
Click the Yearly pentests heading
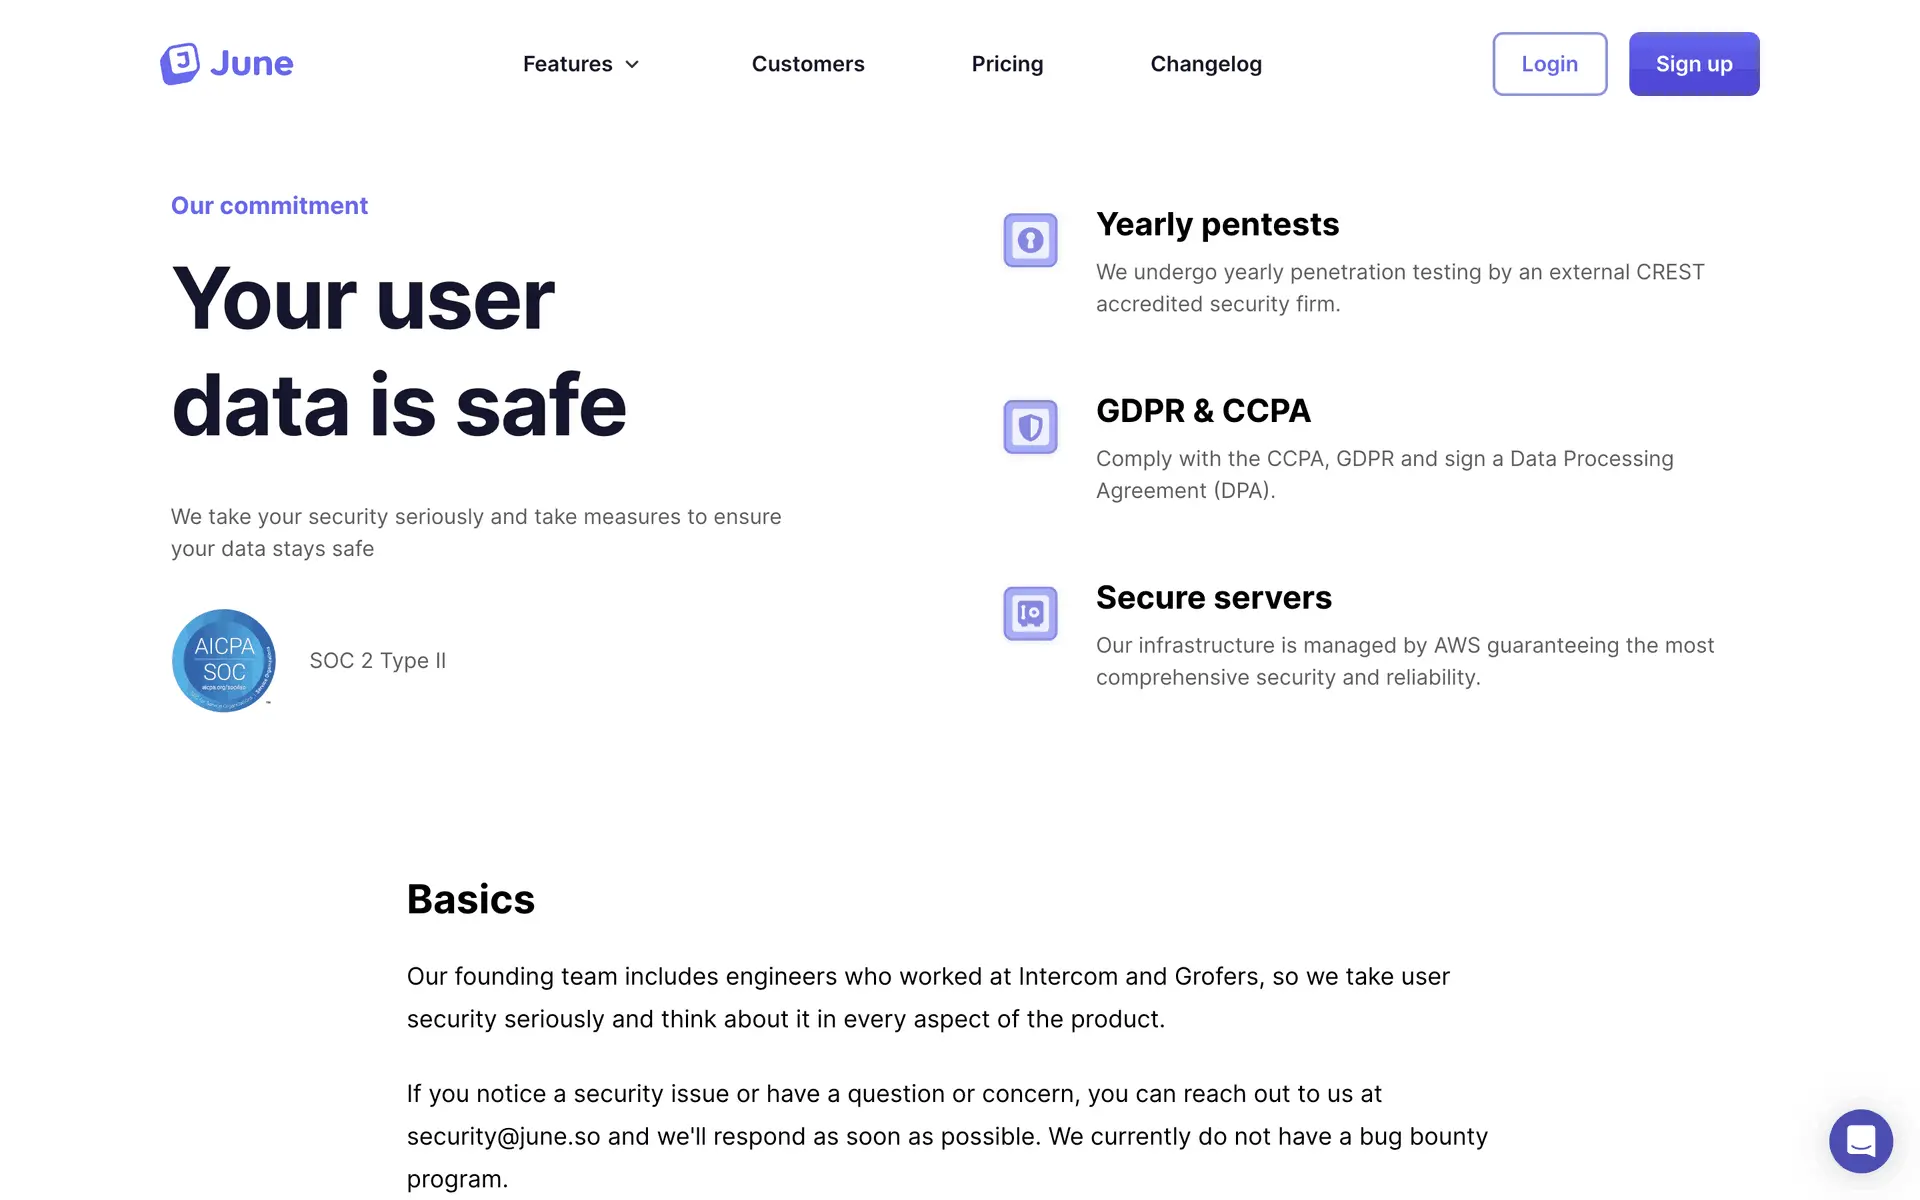[1217, 224]
